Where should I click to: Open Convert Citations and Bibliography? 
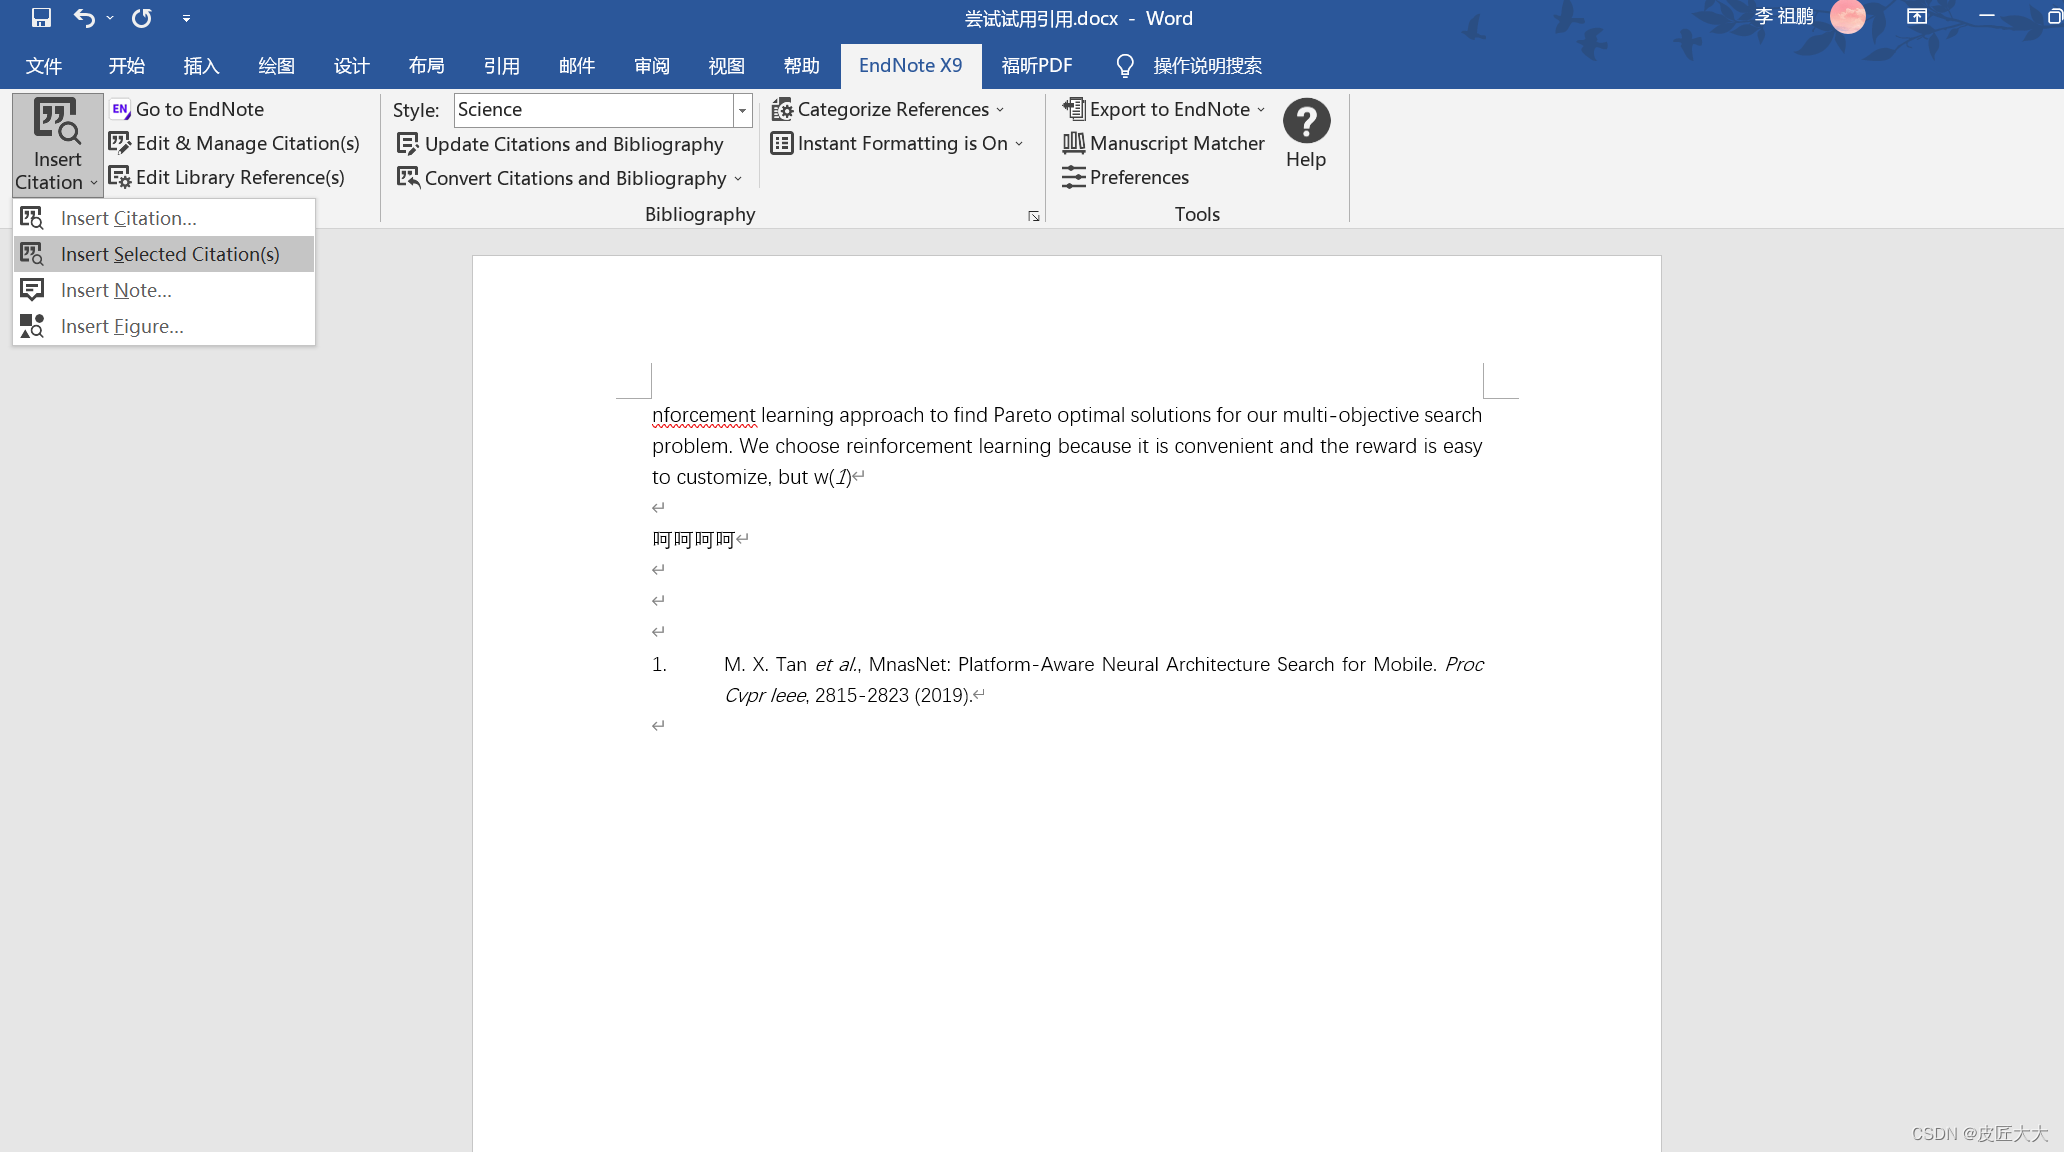575,178
